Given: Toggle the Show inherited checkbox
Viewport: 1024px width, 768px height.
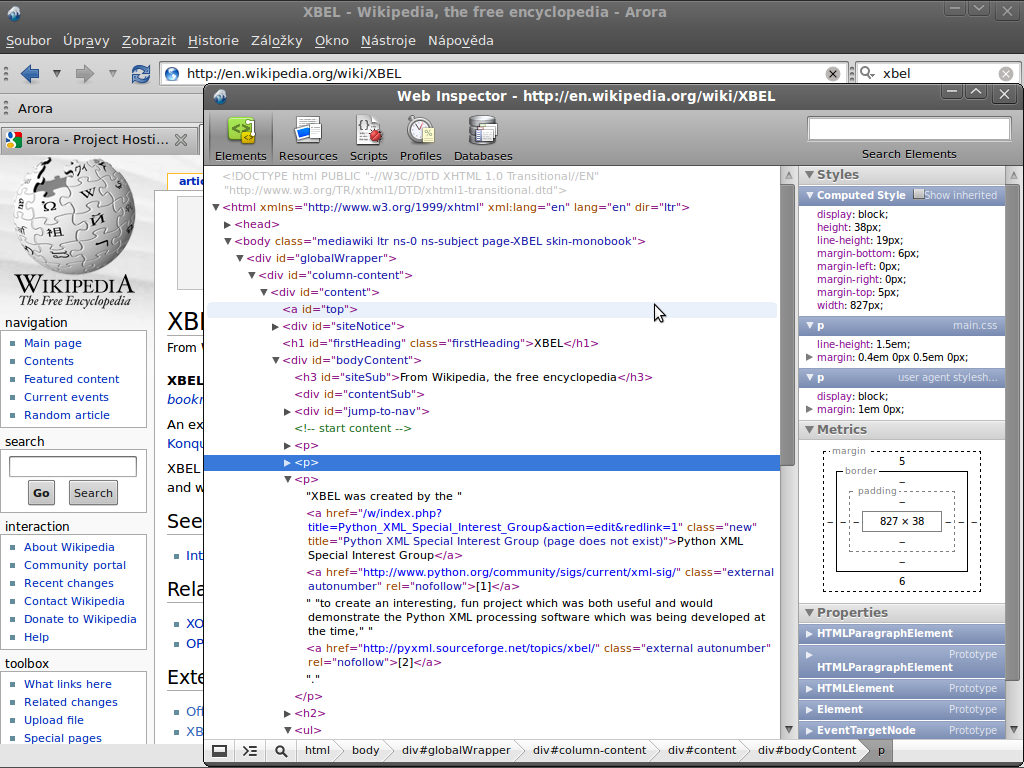Looking at the screenshot, I should click(x=918, y=195).
